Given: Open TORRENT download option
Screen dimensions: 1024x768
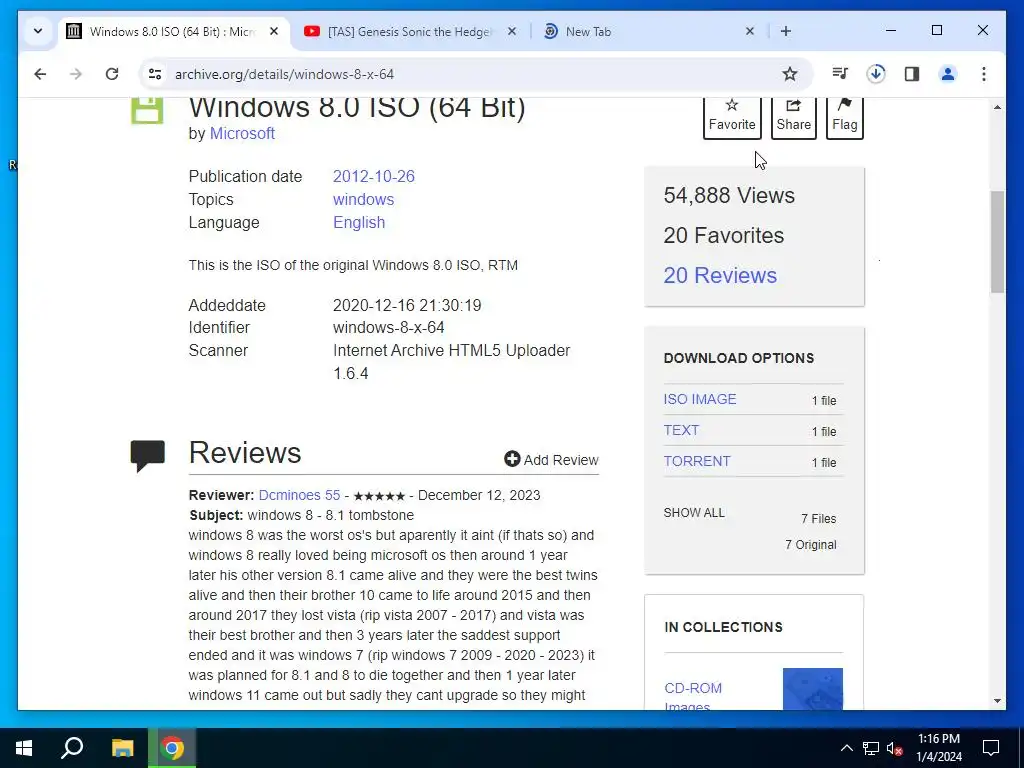Looking at the screenshot, I should click(697, 461).
